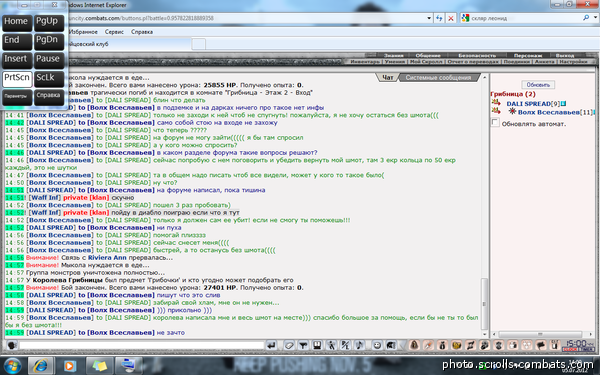Open the 'Справка' browser menu
Viewport: 600px width, 375px height.
(x=142, y=32)
